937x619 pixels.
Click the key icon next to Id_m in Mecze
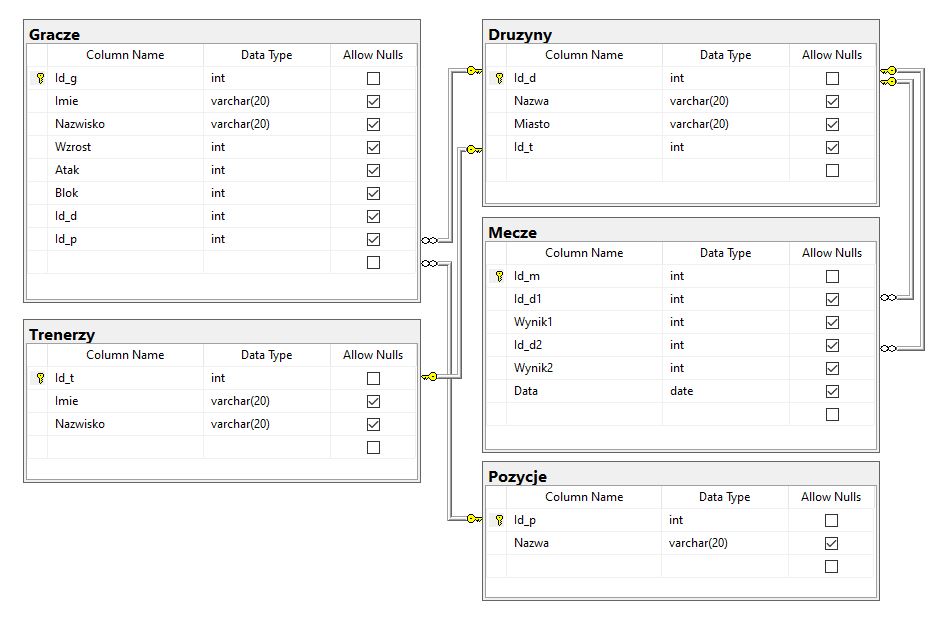pos(499,276)
